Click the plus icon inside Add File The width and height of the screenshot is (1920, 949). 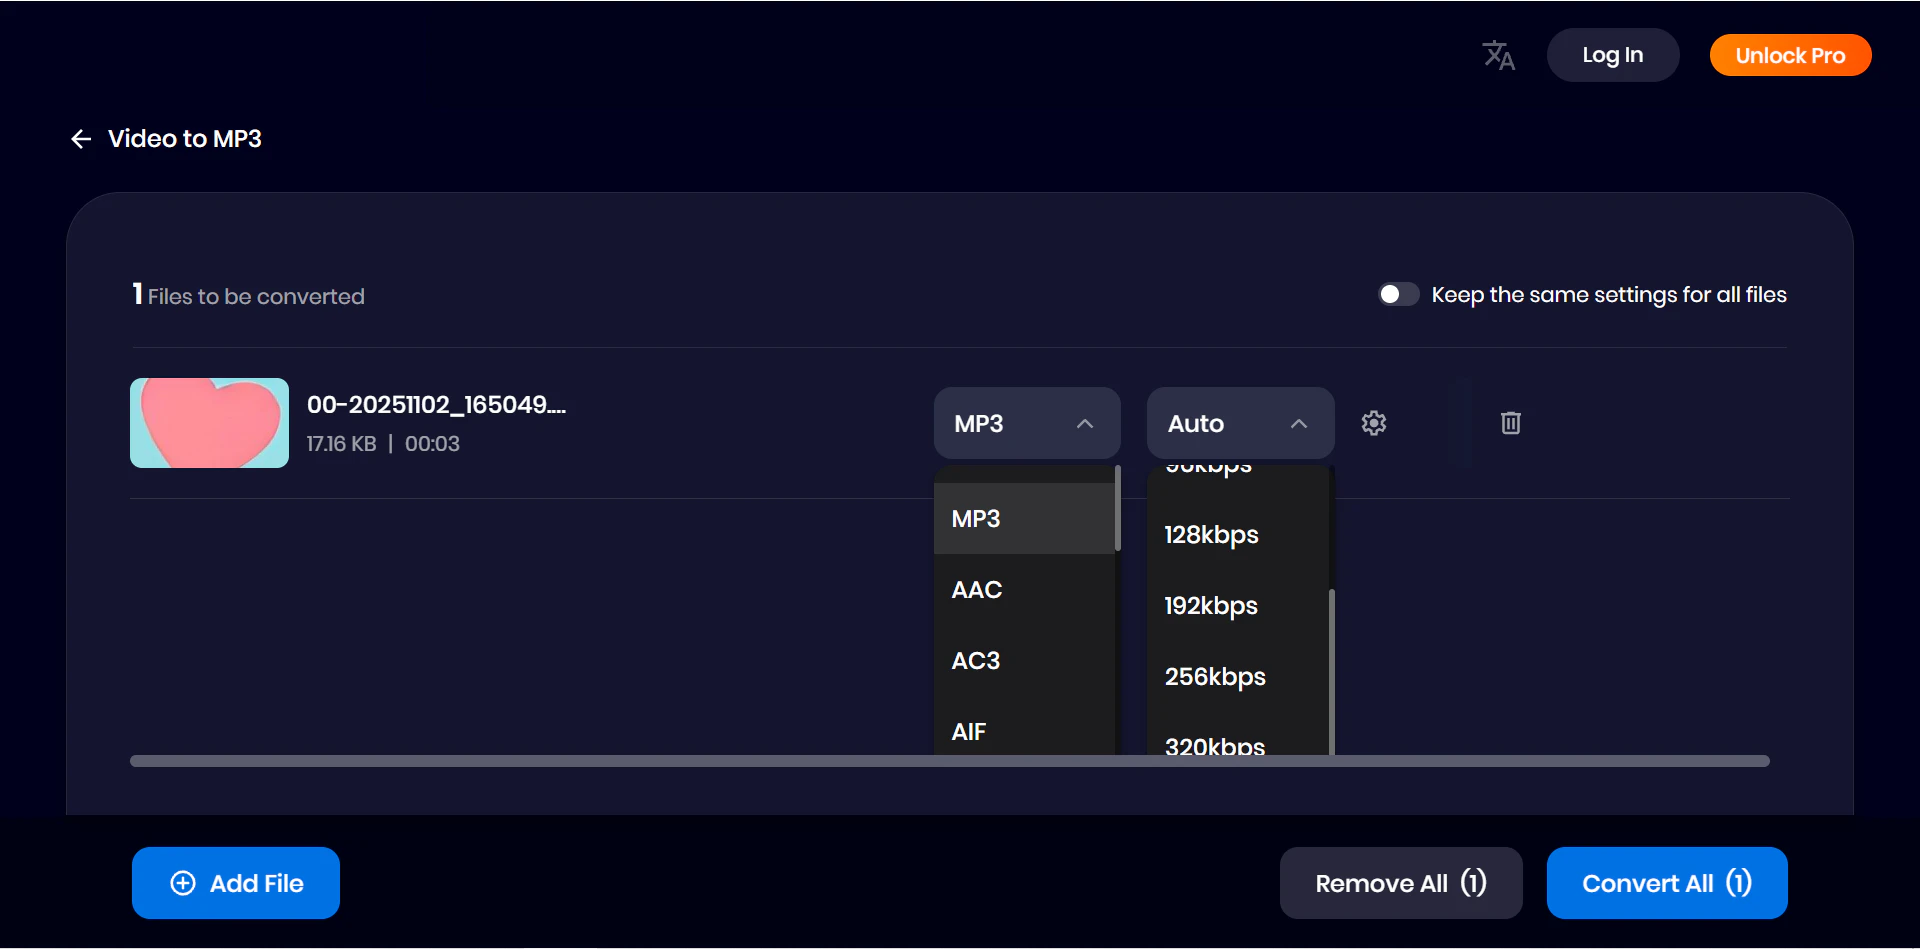pyautogui.click(x=183, y=883)
